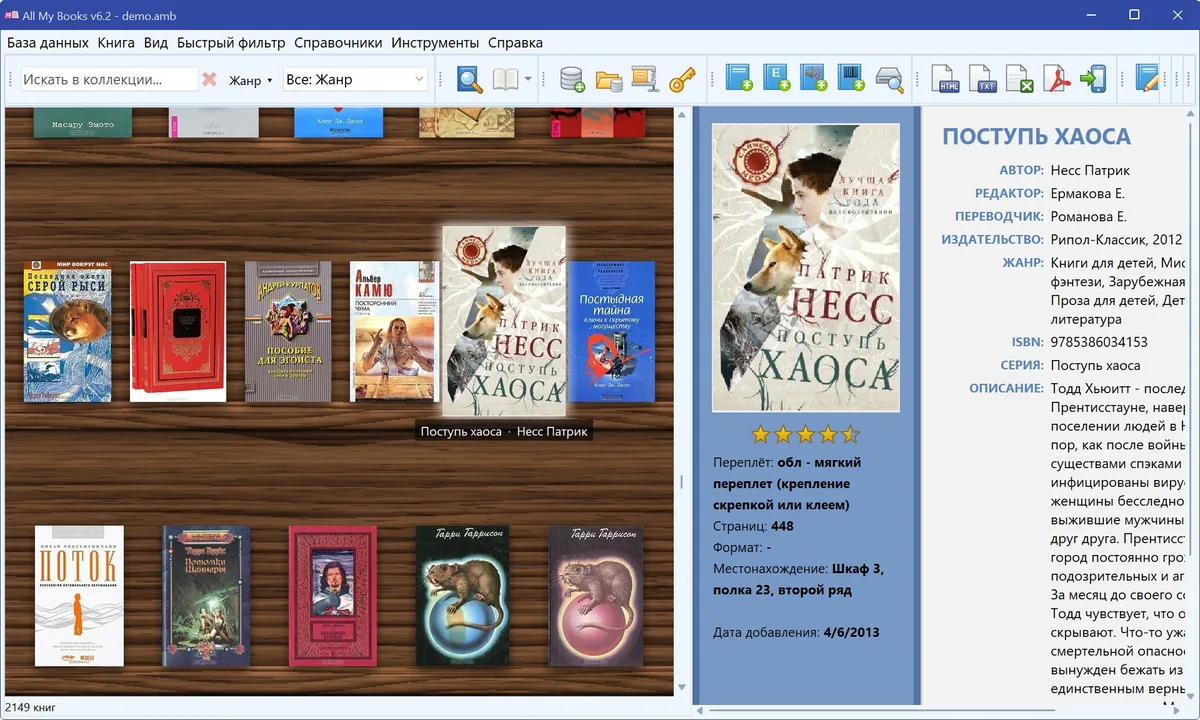Select the 'Пособие для эгоиста' book cover
The height and width of the screenshot is (720, 1200).
tap(288, 332)
